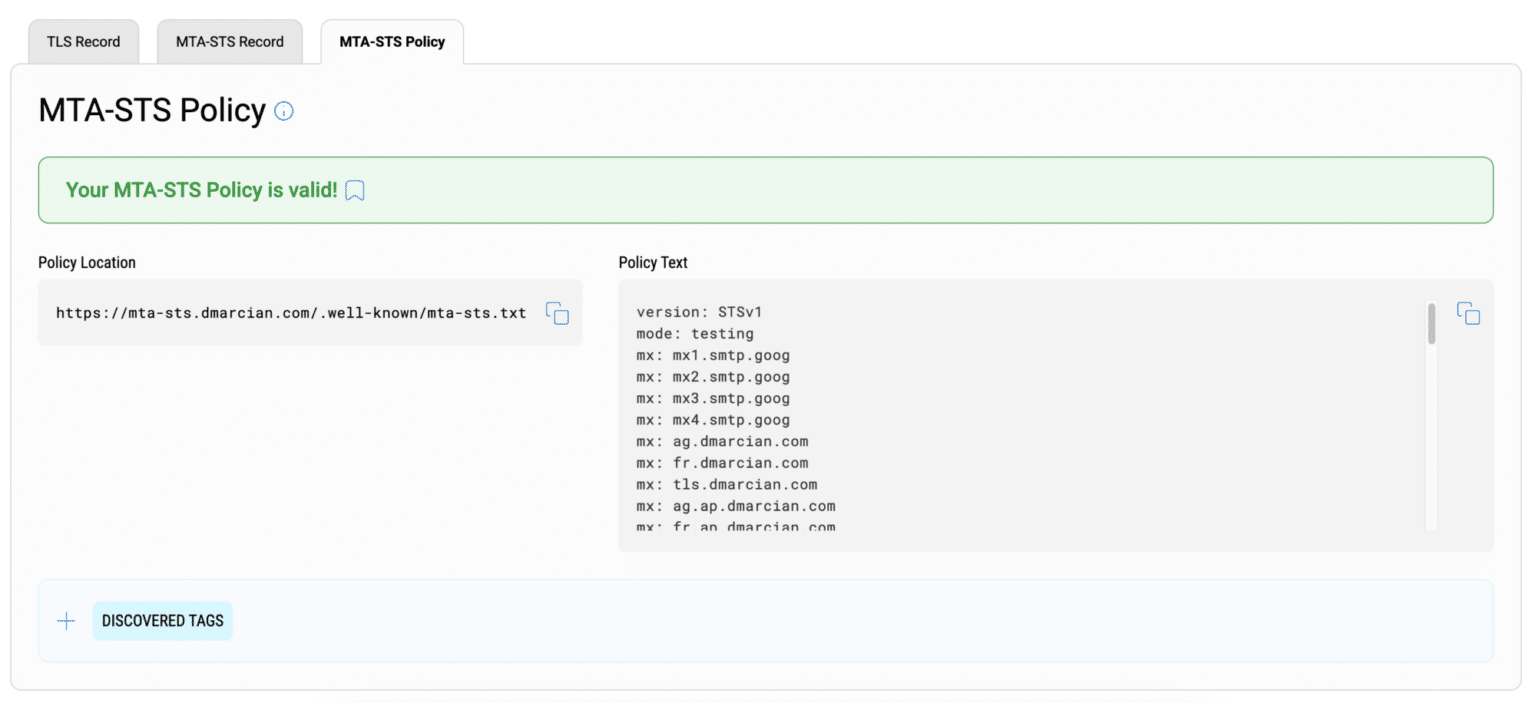Copy the Policy Location URL
This screenshot has width=1536, height=703.
tap(557, 313)
